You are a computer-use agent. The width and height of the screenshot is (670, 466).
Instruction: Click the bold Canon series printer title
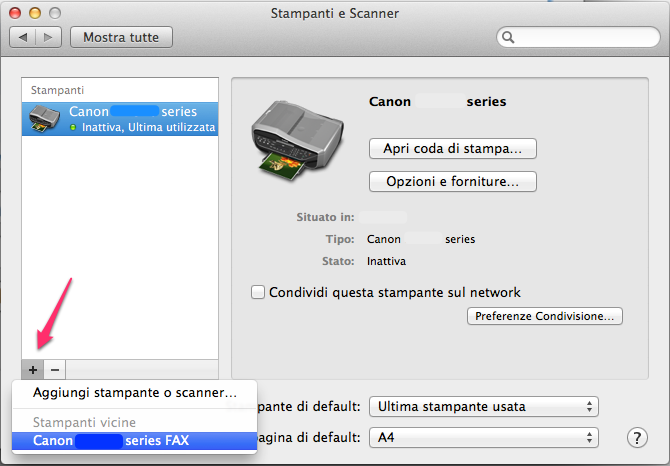[x=438, y=102]
